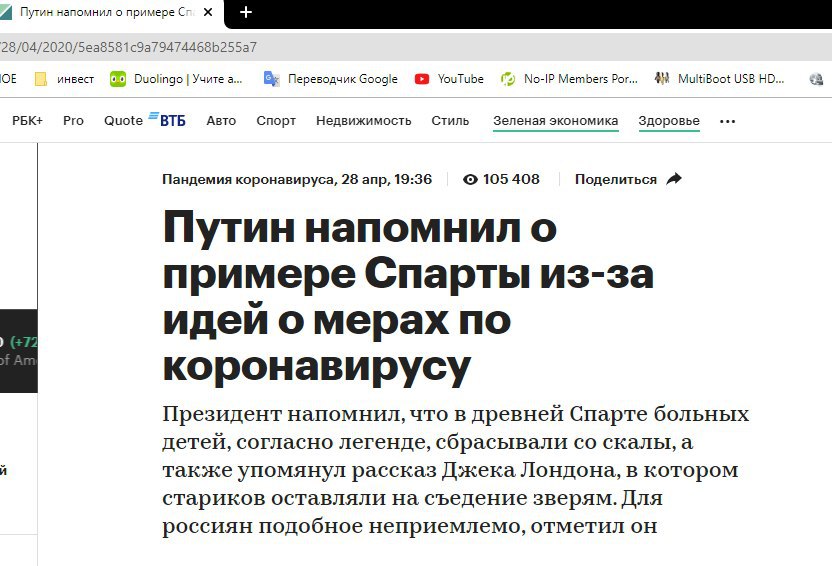Go to the Стиль section

[450, 121]
